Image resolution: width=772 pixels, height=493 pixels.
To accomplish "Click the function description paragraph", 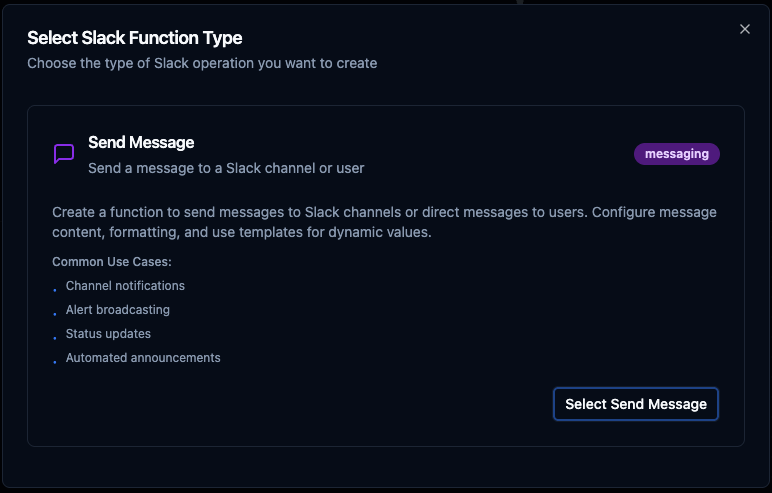I will click(x=384, y=222).
